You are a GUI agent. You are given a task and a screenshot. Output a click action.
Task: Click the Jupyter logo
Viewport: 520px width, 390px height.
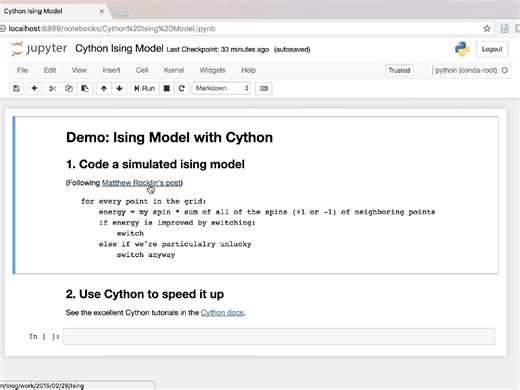(x=39, y=49)
